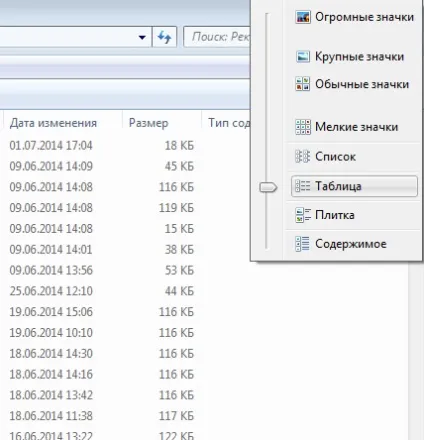Click the view size slider thumb

click(268, 187)
